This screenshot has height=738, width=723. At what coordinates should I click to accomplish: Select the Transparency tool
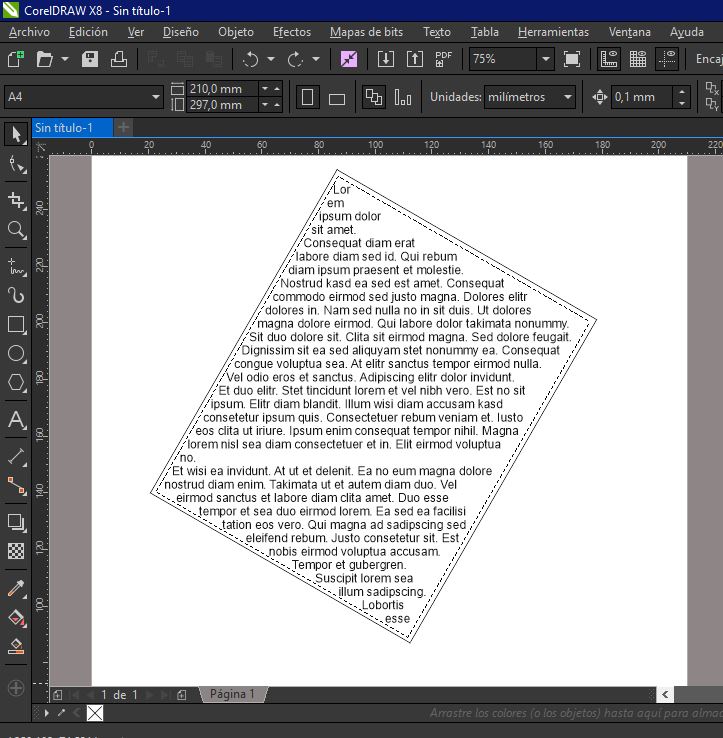pos(16,551)
